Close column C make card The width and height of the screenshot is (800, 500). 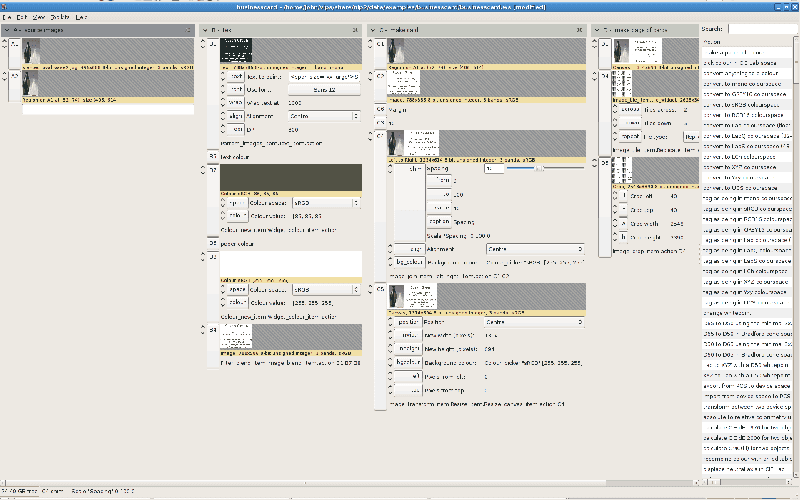(x=580, y=31)
